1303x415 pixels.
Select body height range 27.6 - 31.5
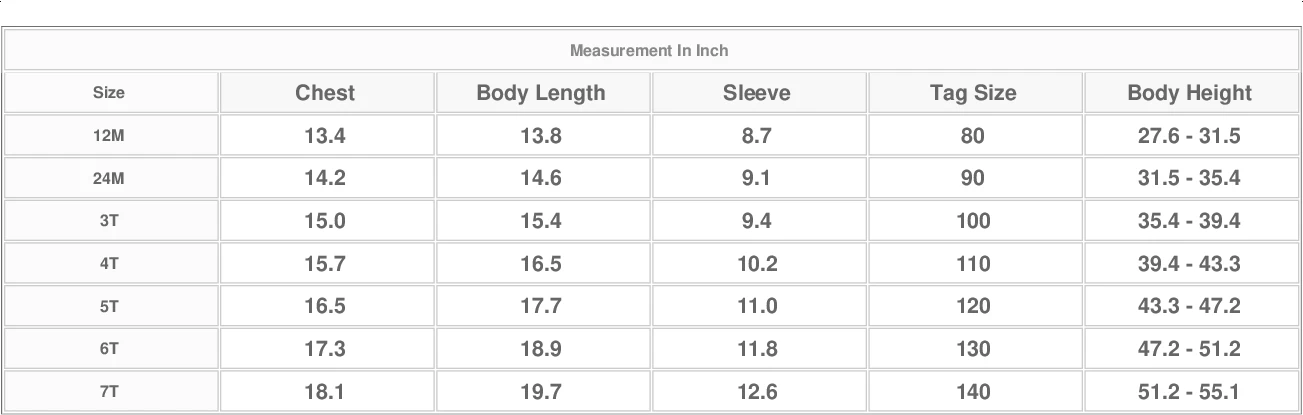[1190, 136]
